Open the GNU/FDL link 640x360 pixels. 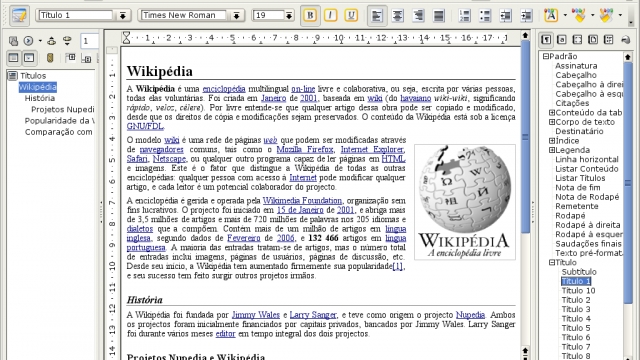[145, 126]
